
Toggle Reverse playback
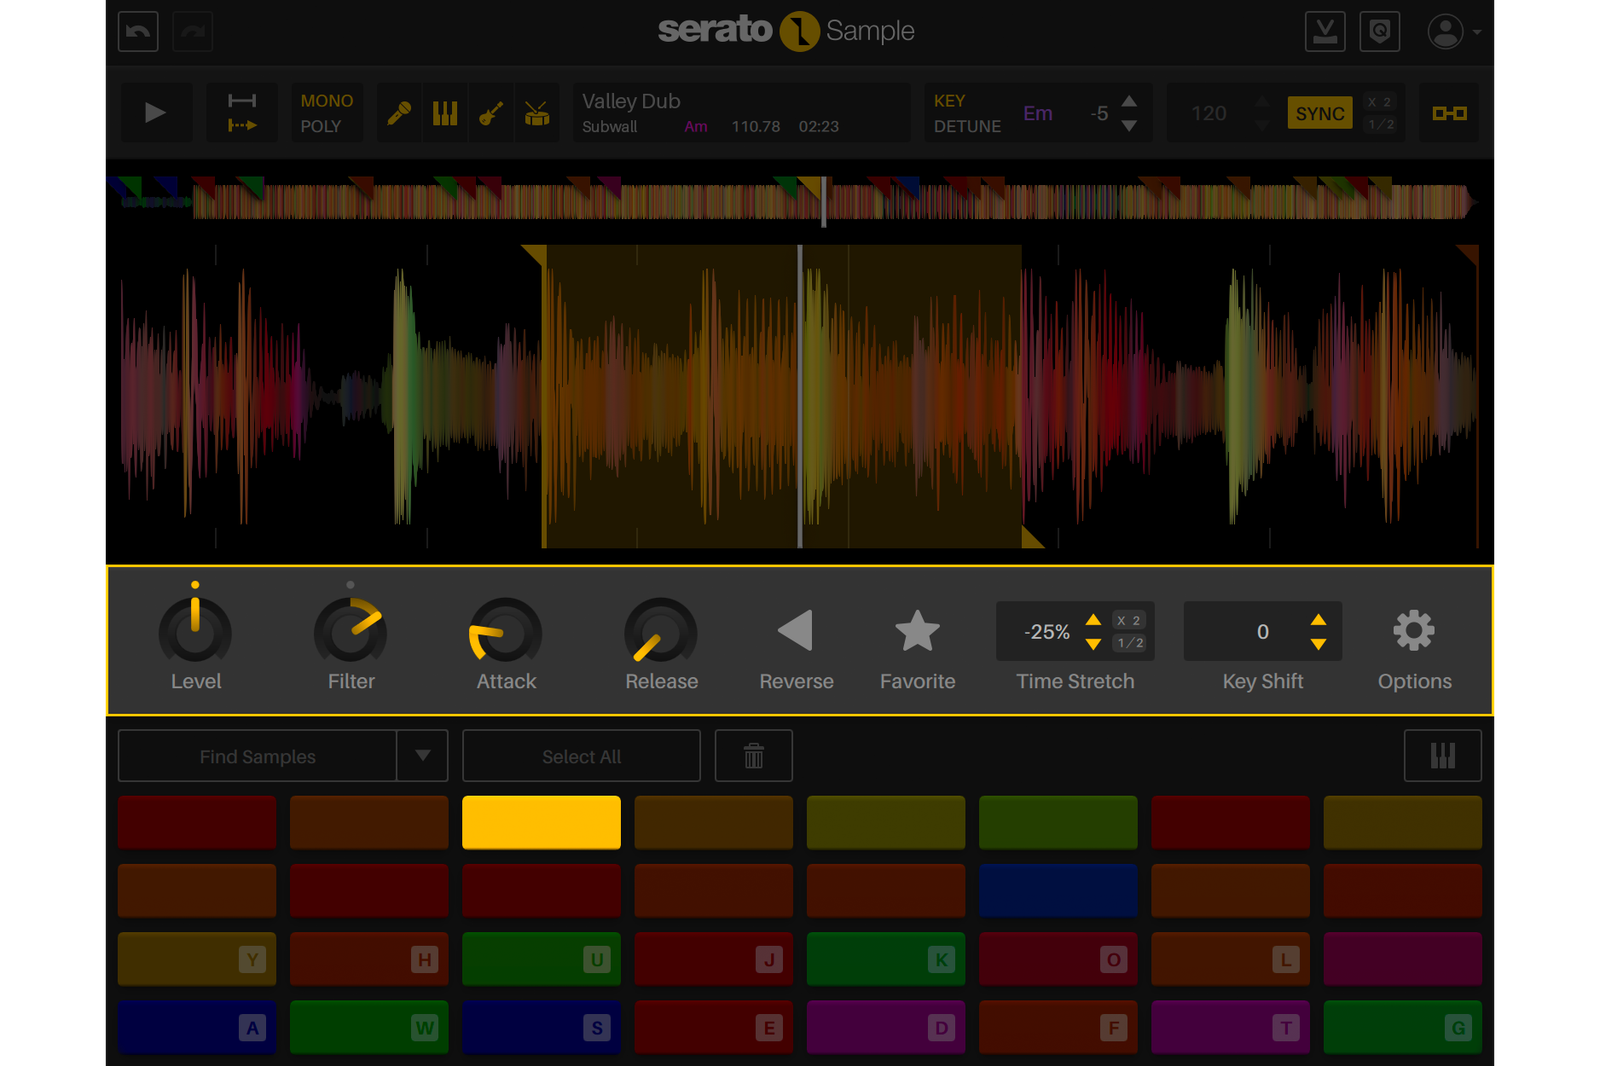[x=796, y=630]
